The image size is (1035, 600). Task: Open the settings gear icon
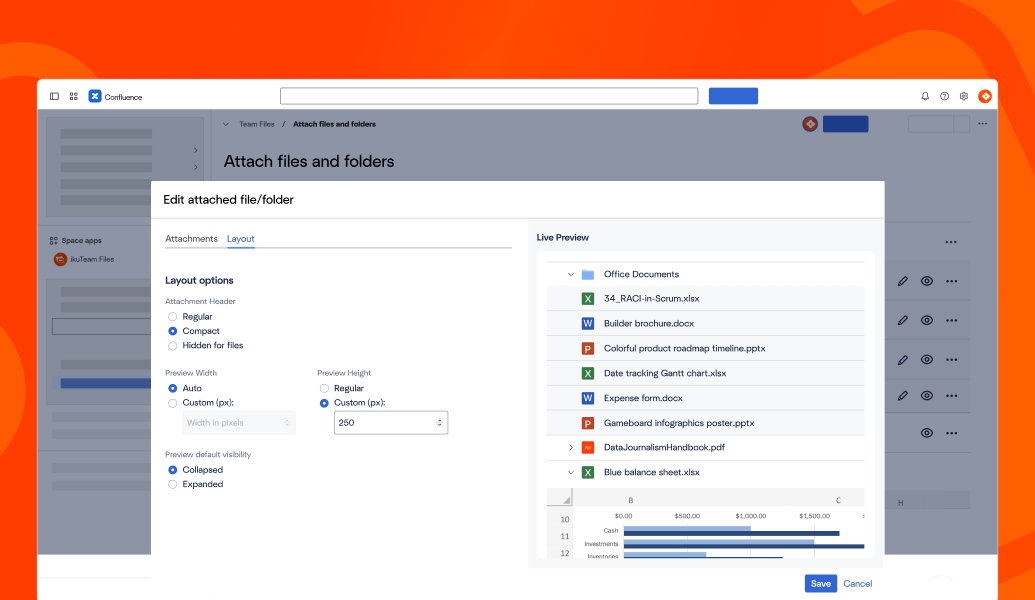tap(964, 96)
